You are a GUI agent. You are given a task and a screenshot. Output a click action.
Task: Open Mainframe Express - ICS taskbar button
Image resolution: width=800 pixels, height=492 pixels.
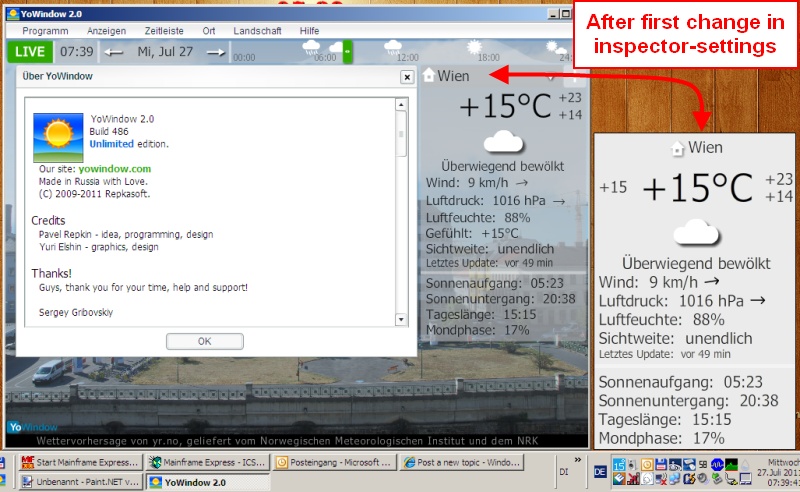pyautogui.click(x=208, y=462)
